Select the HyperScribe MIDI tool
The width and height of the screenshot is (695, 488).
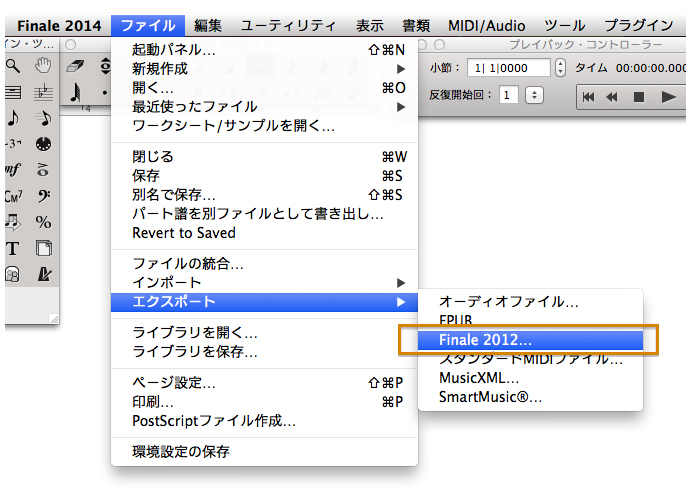pos(43,144)
